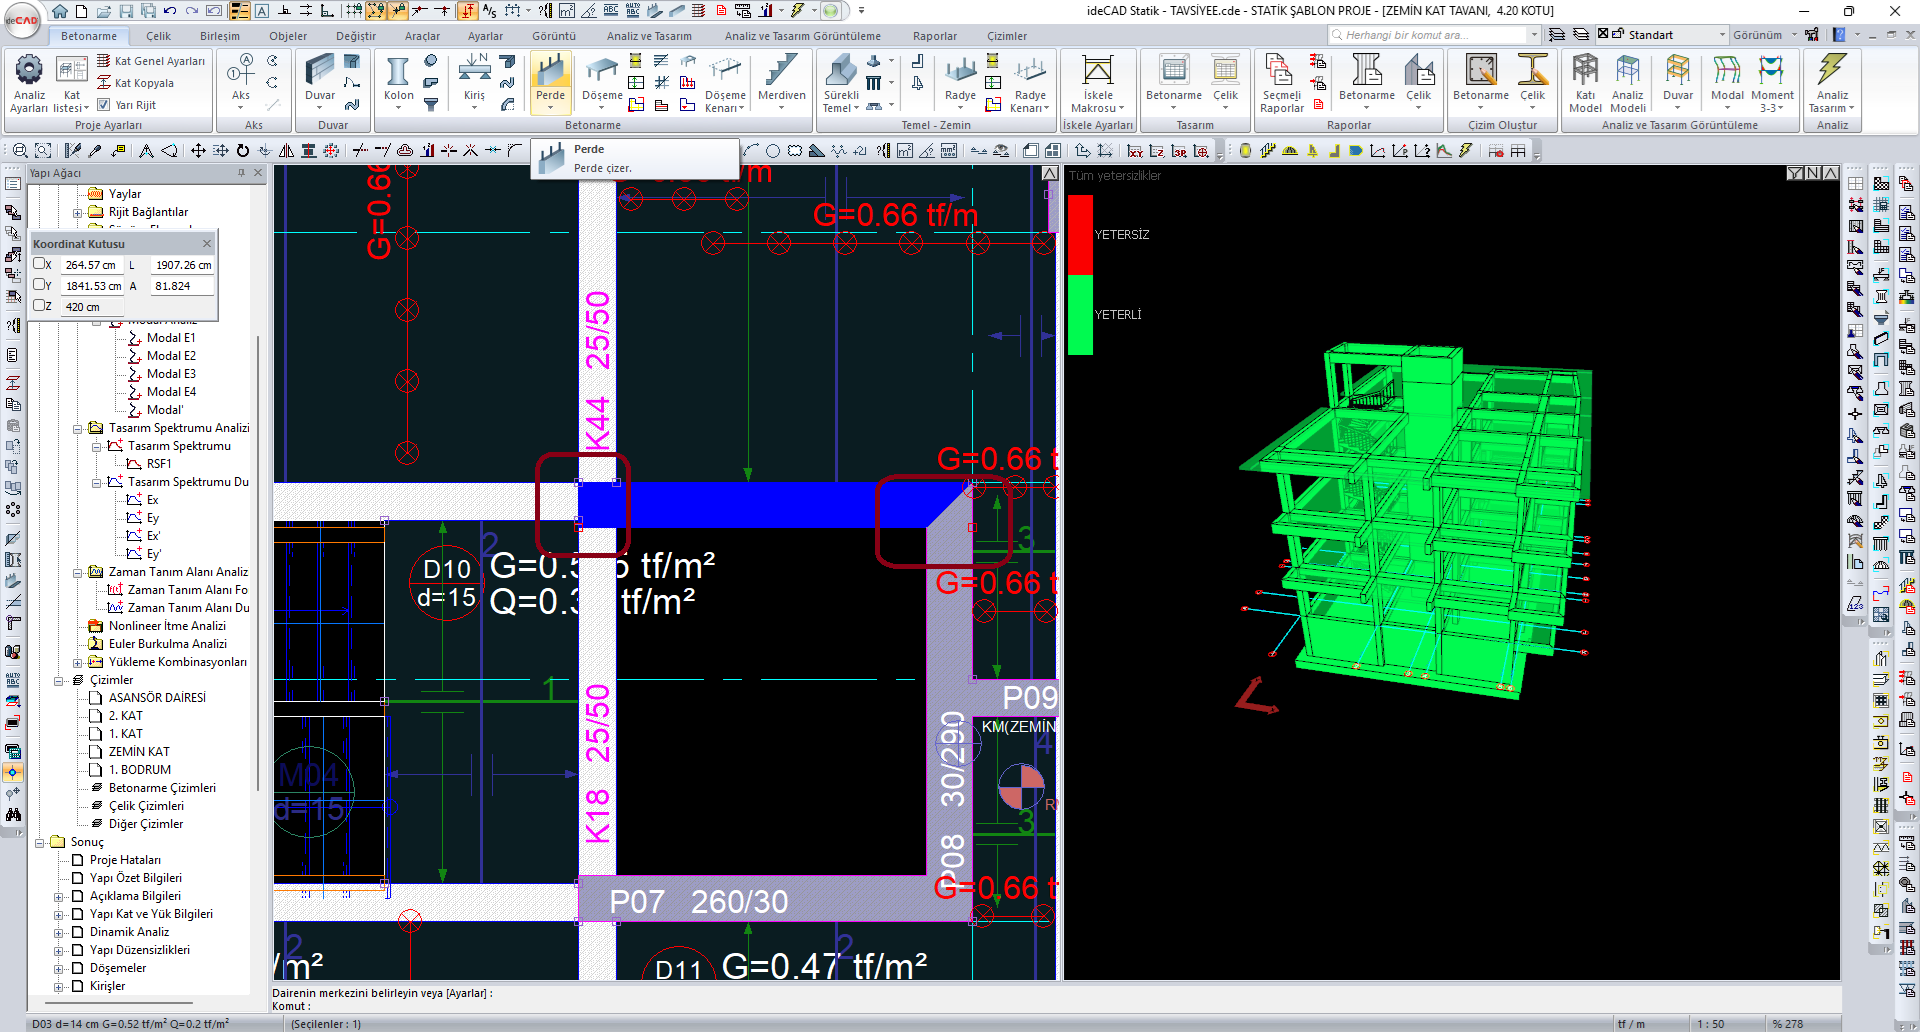The width and height of the screenshot is (1920, 1032).
Task: Switch to the Çelik ribbon tab
Action: click(x=159, y=36)
